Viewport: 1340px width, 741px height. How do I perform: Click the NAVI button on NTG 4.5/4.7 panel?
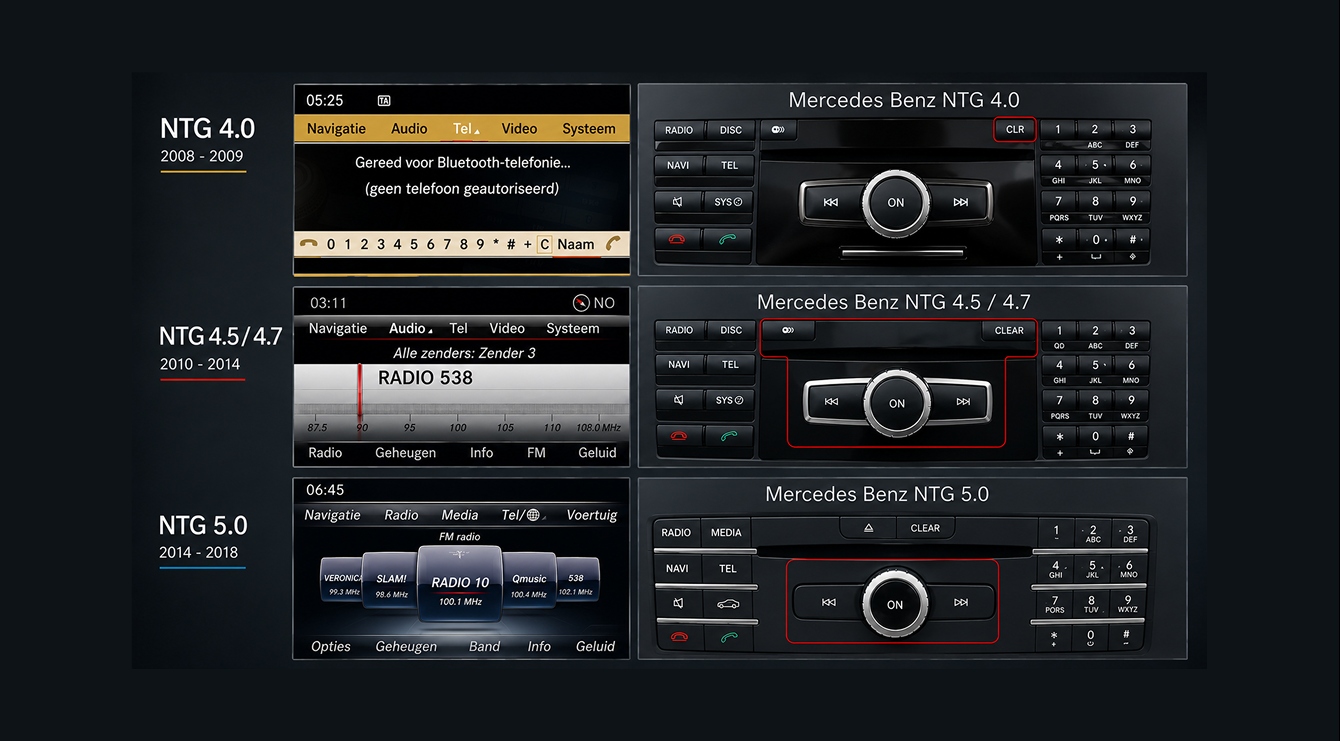679,365
